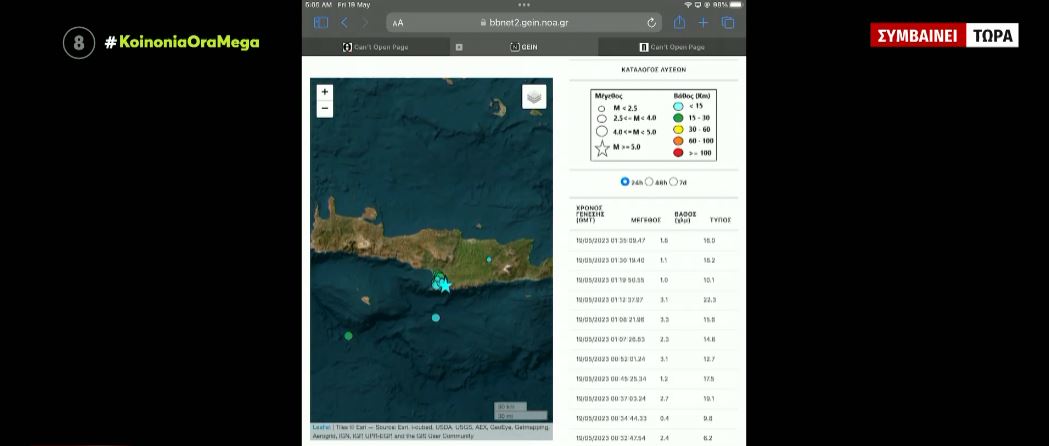
Task: Open the map layers control
Action: point(534,97)
